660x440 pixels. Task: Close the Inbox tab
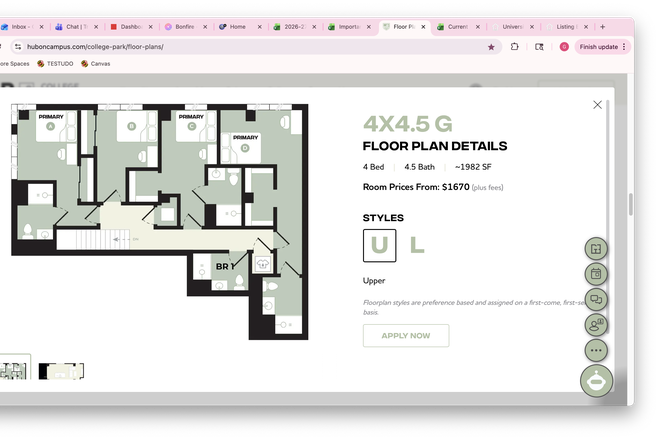coord(41,27)
